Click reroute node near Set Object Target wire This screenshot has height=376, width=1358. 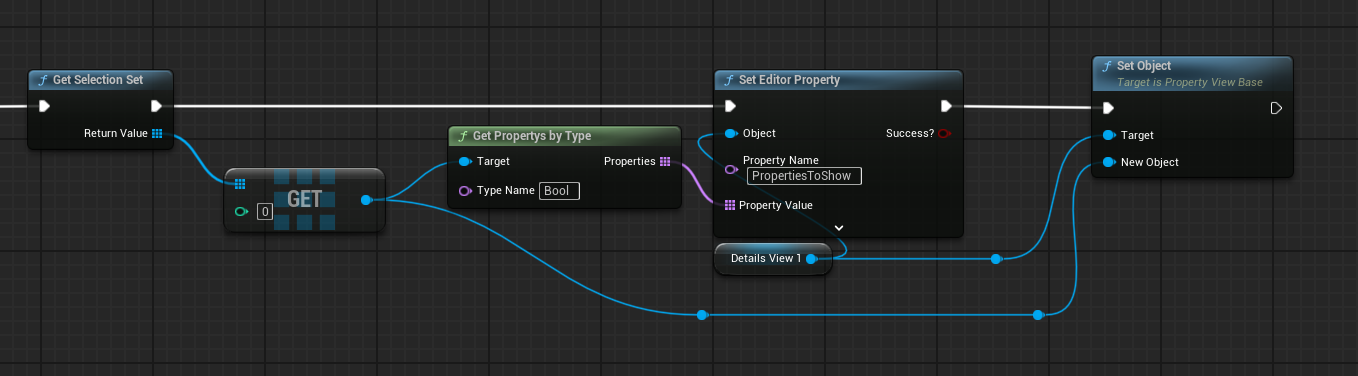996,259
